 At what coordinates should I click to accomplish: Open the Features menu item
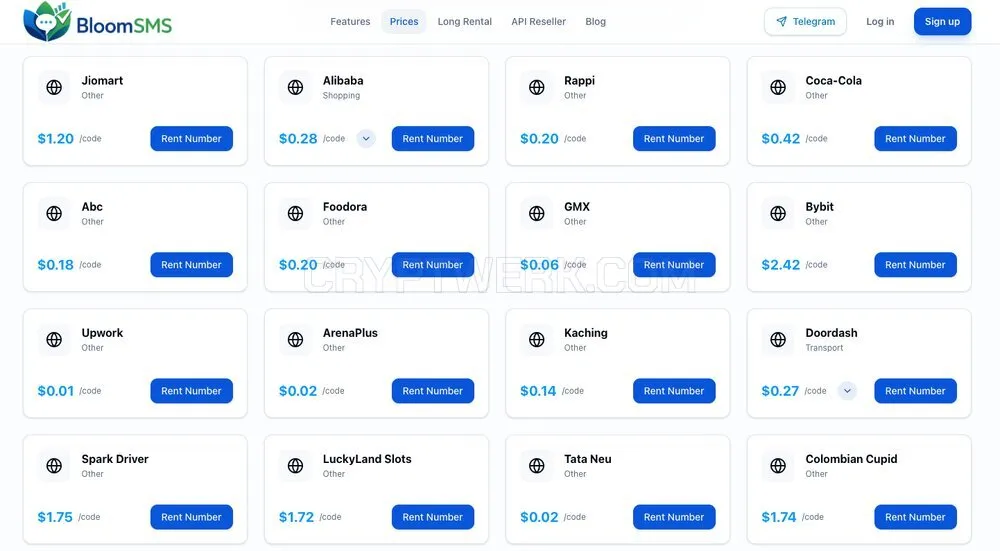pyautogui.click(x=350, y=22)
